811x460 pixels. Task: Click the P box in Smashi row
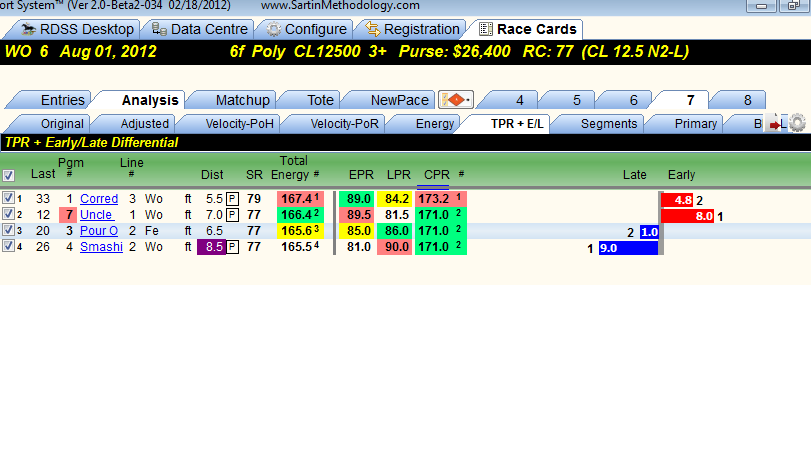(x=233, y=247)
